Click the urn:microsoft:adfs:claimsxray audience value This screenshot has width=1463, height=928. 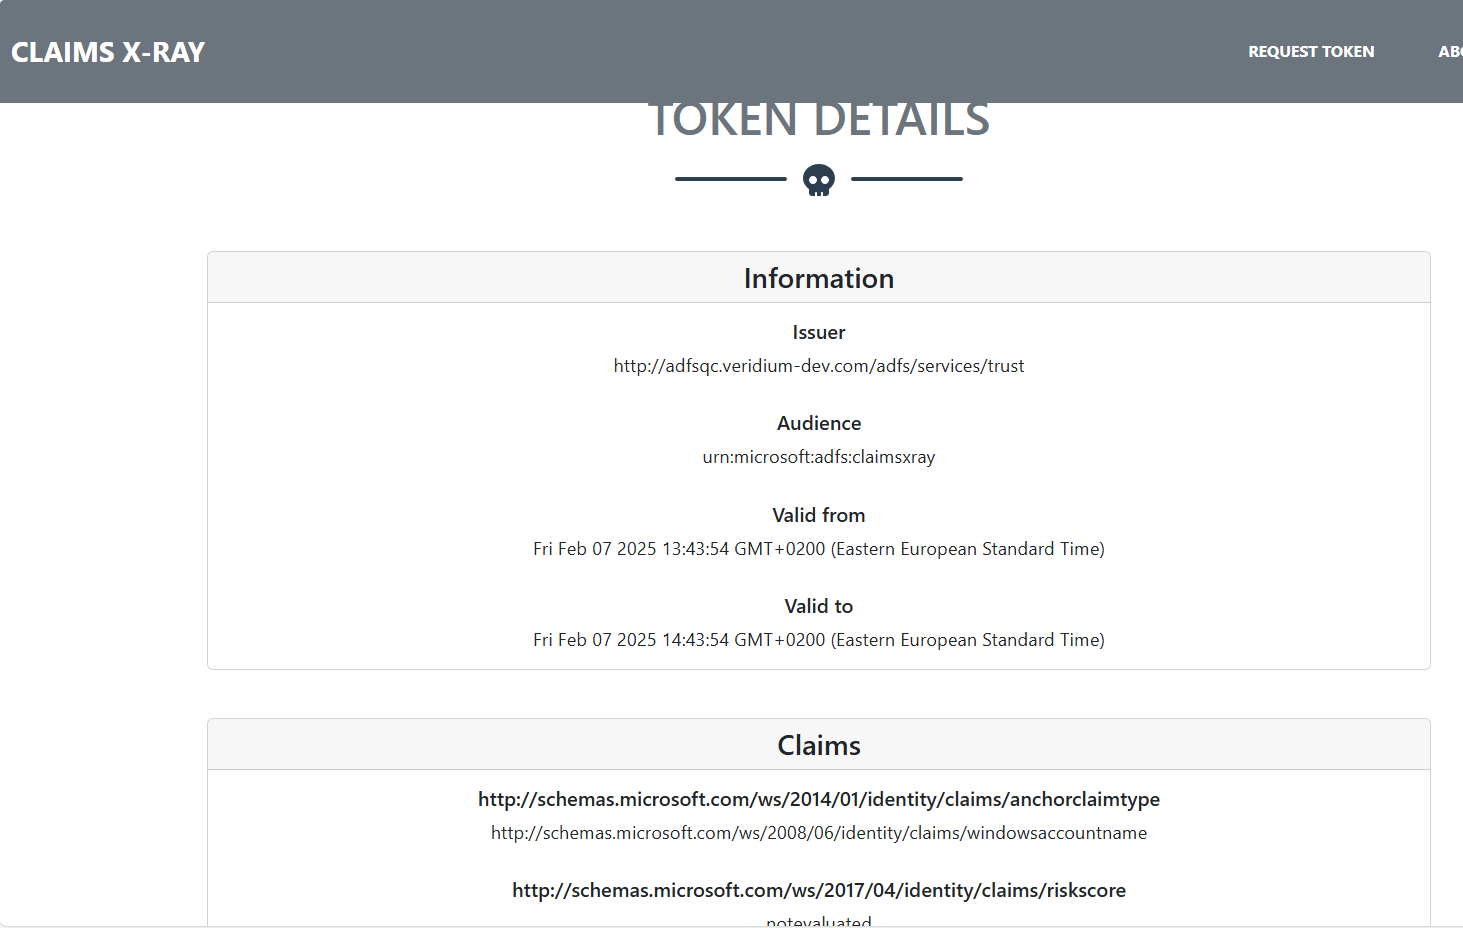(819, 457)
